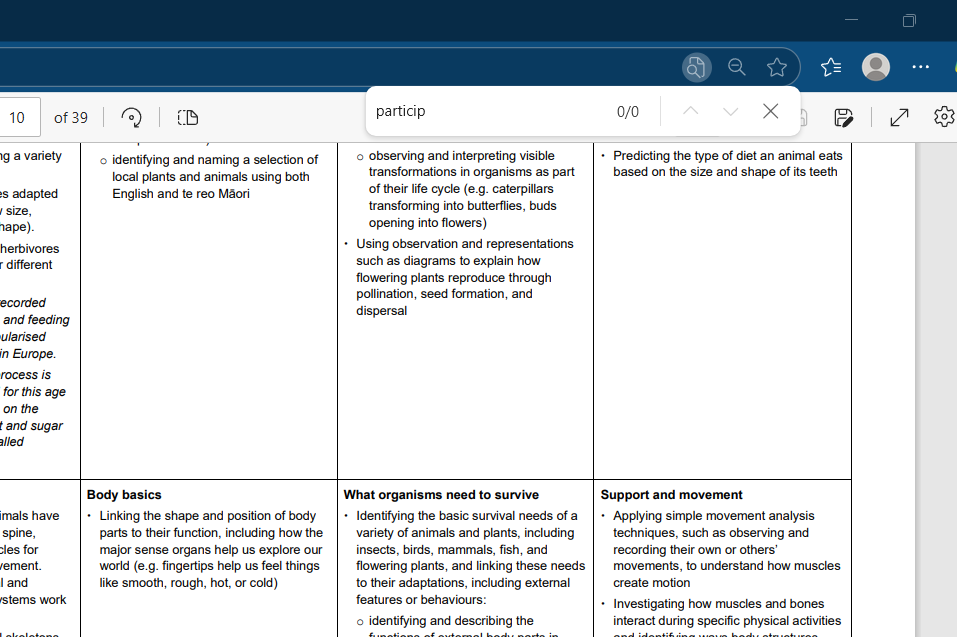Image resolution: width=957 pixels, height=637 pixels.
Task: Switch the PDF page view layout
Action: coord(188,117)
